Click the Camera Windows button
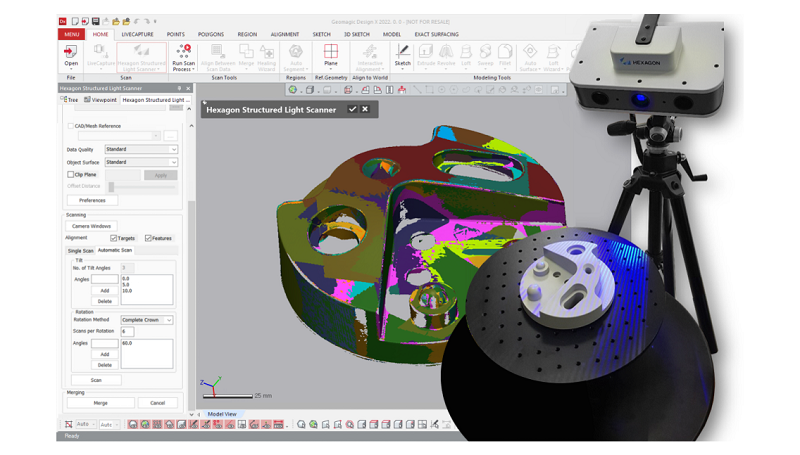Image resolution: width=800 pixels, height=455 pixels. click(x=91, y=226)
